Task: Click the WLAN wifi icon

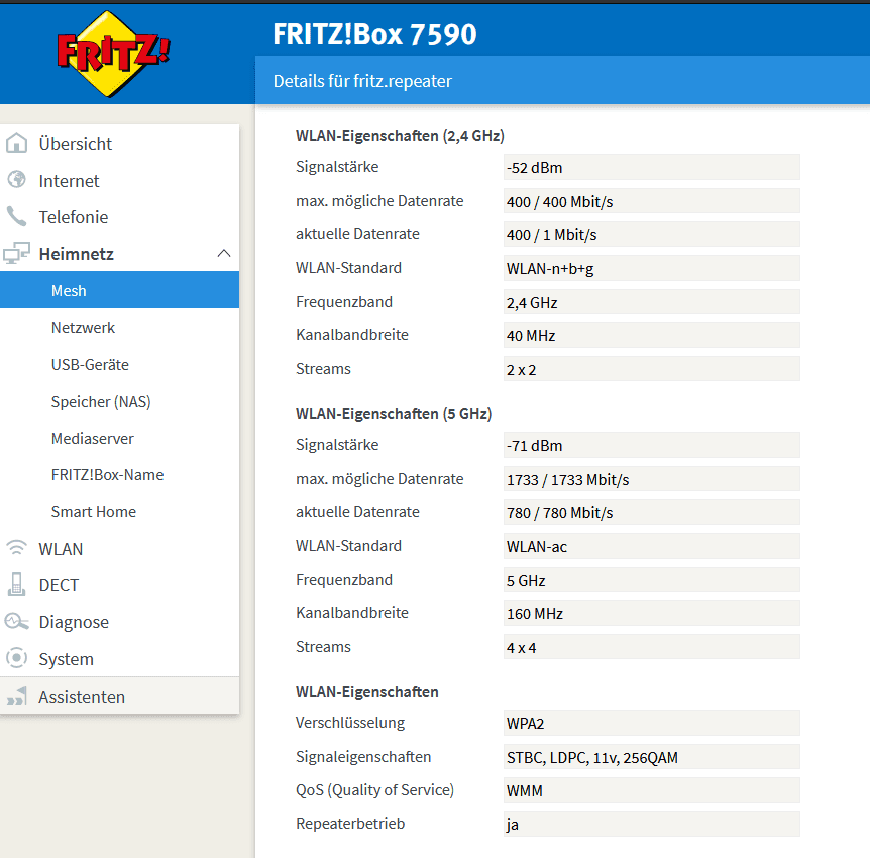Action: [16, 548]
